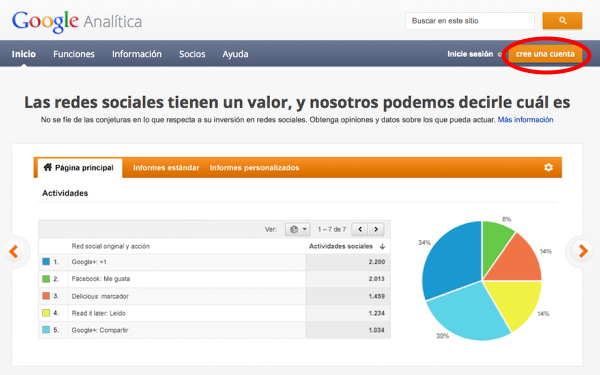The width and height of the screenshot is (600, 375).
Task: Click the green Facebook Me gusta swatch
Action: point(46,279)
